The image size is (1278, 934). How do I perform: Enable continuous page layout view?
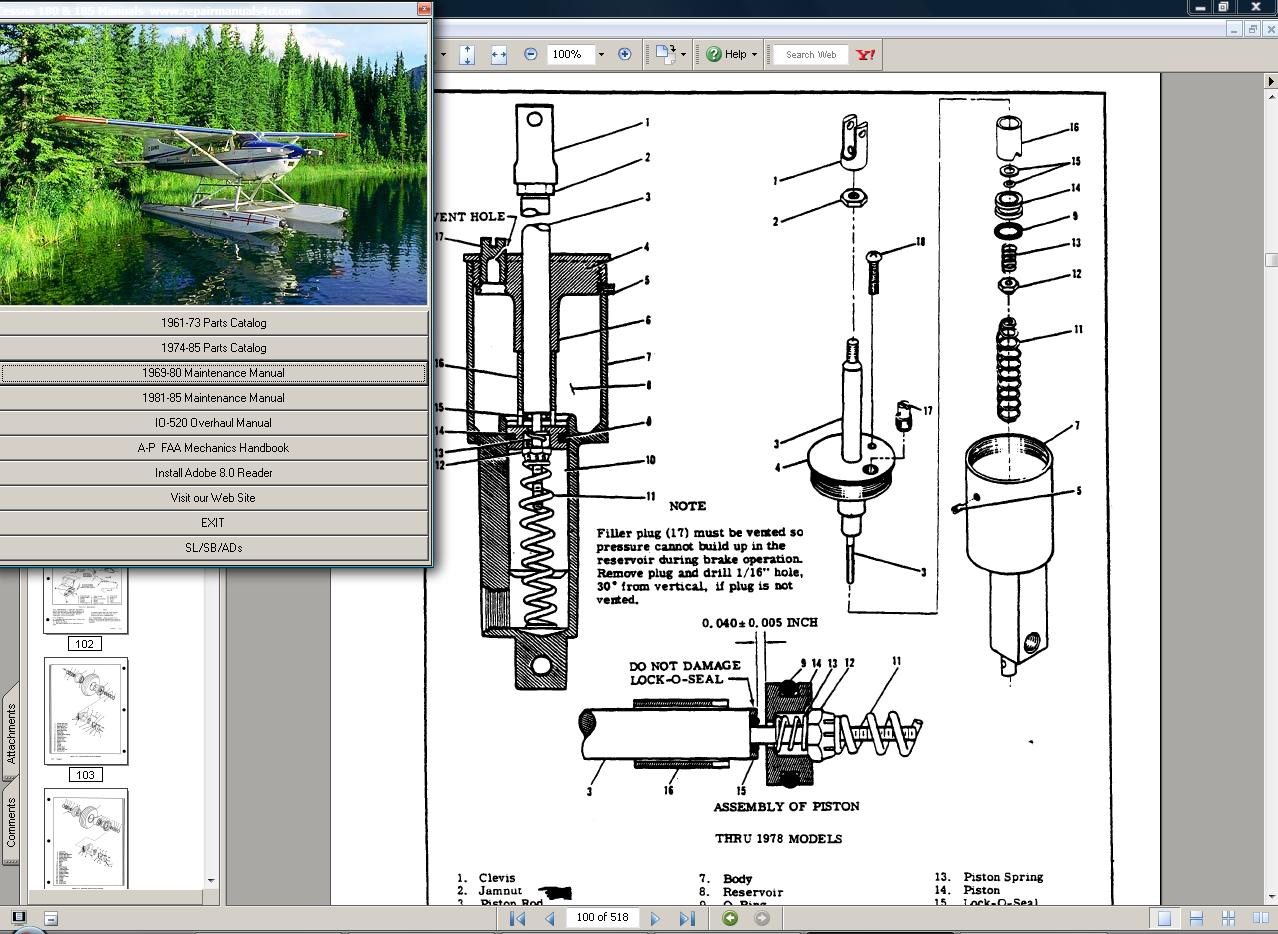1196,918
